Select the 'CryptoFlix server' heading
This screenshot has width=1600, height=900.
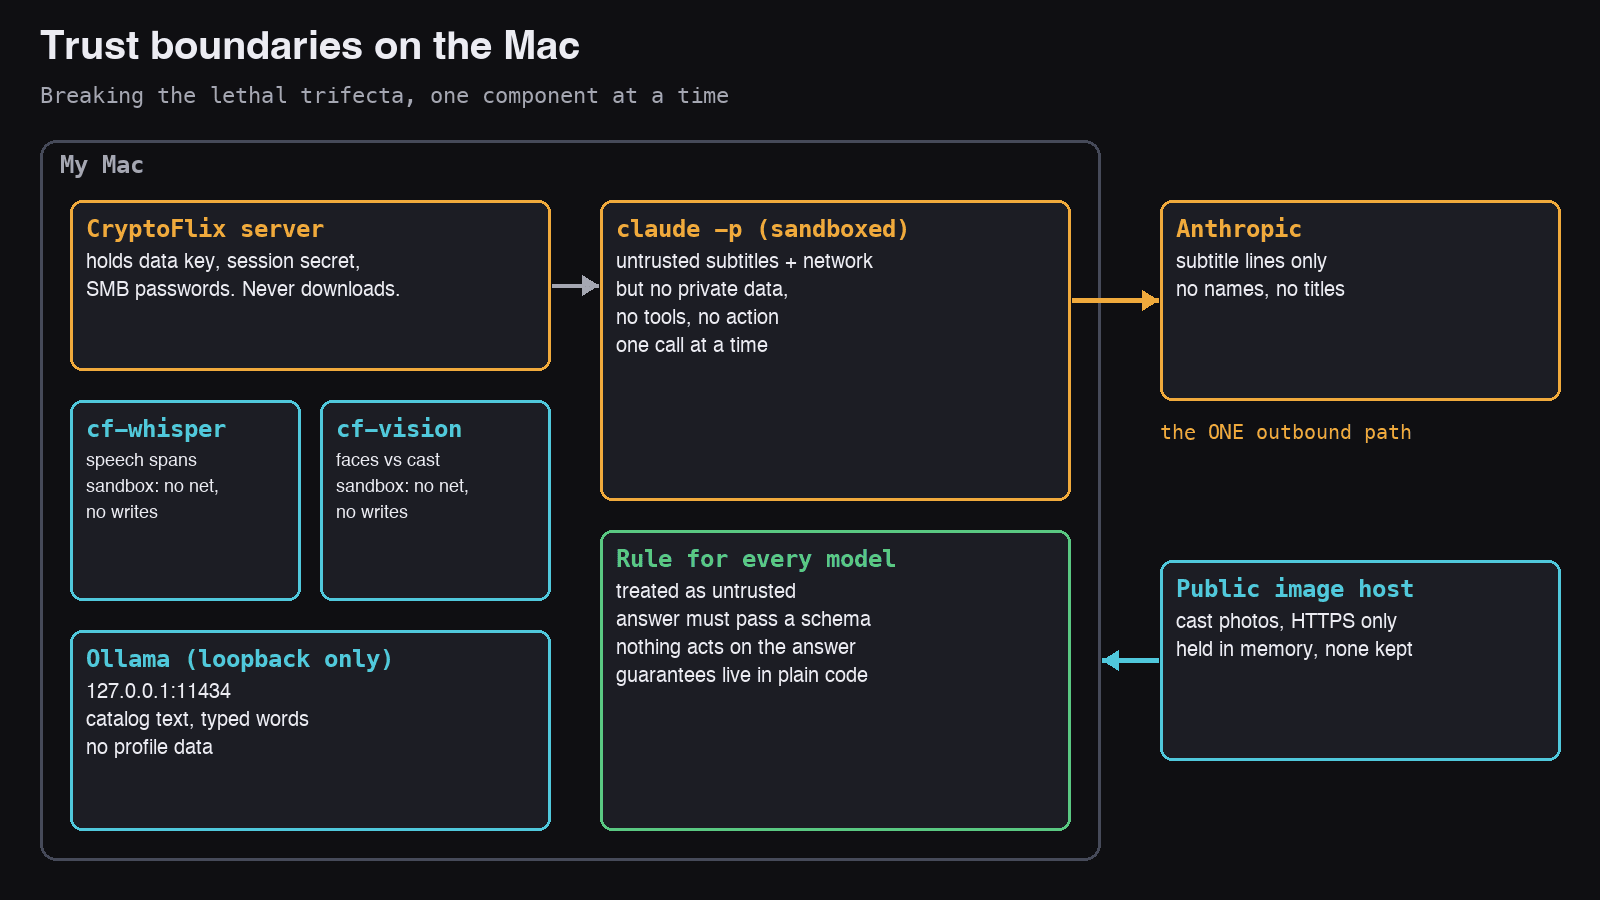pyautogui.click(x=205, y=229)
